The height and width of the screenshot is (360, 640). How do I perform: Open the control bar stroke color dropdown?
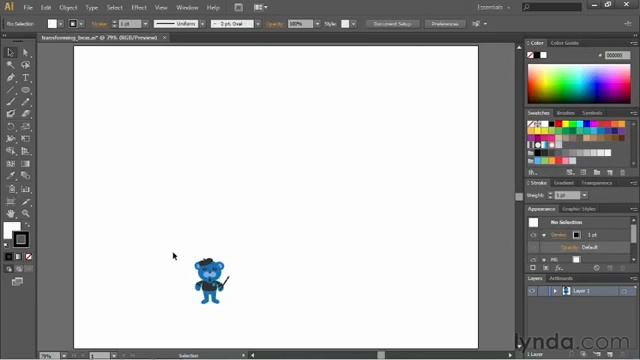coord(81,24)
